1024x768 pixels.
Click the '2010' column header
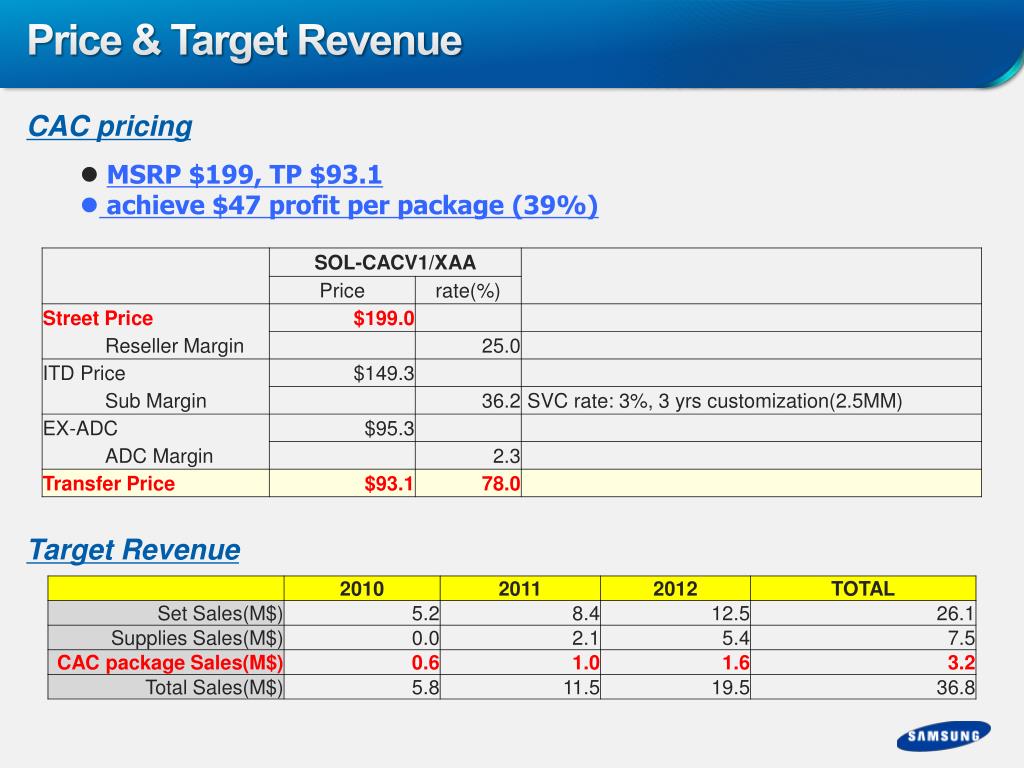(x=362, y=589)
